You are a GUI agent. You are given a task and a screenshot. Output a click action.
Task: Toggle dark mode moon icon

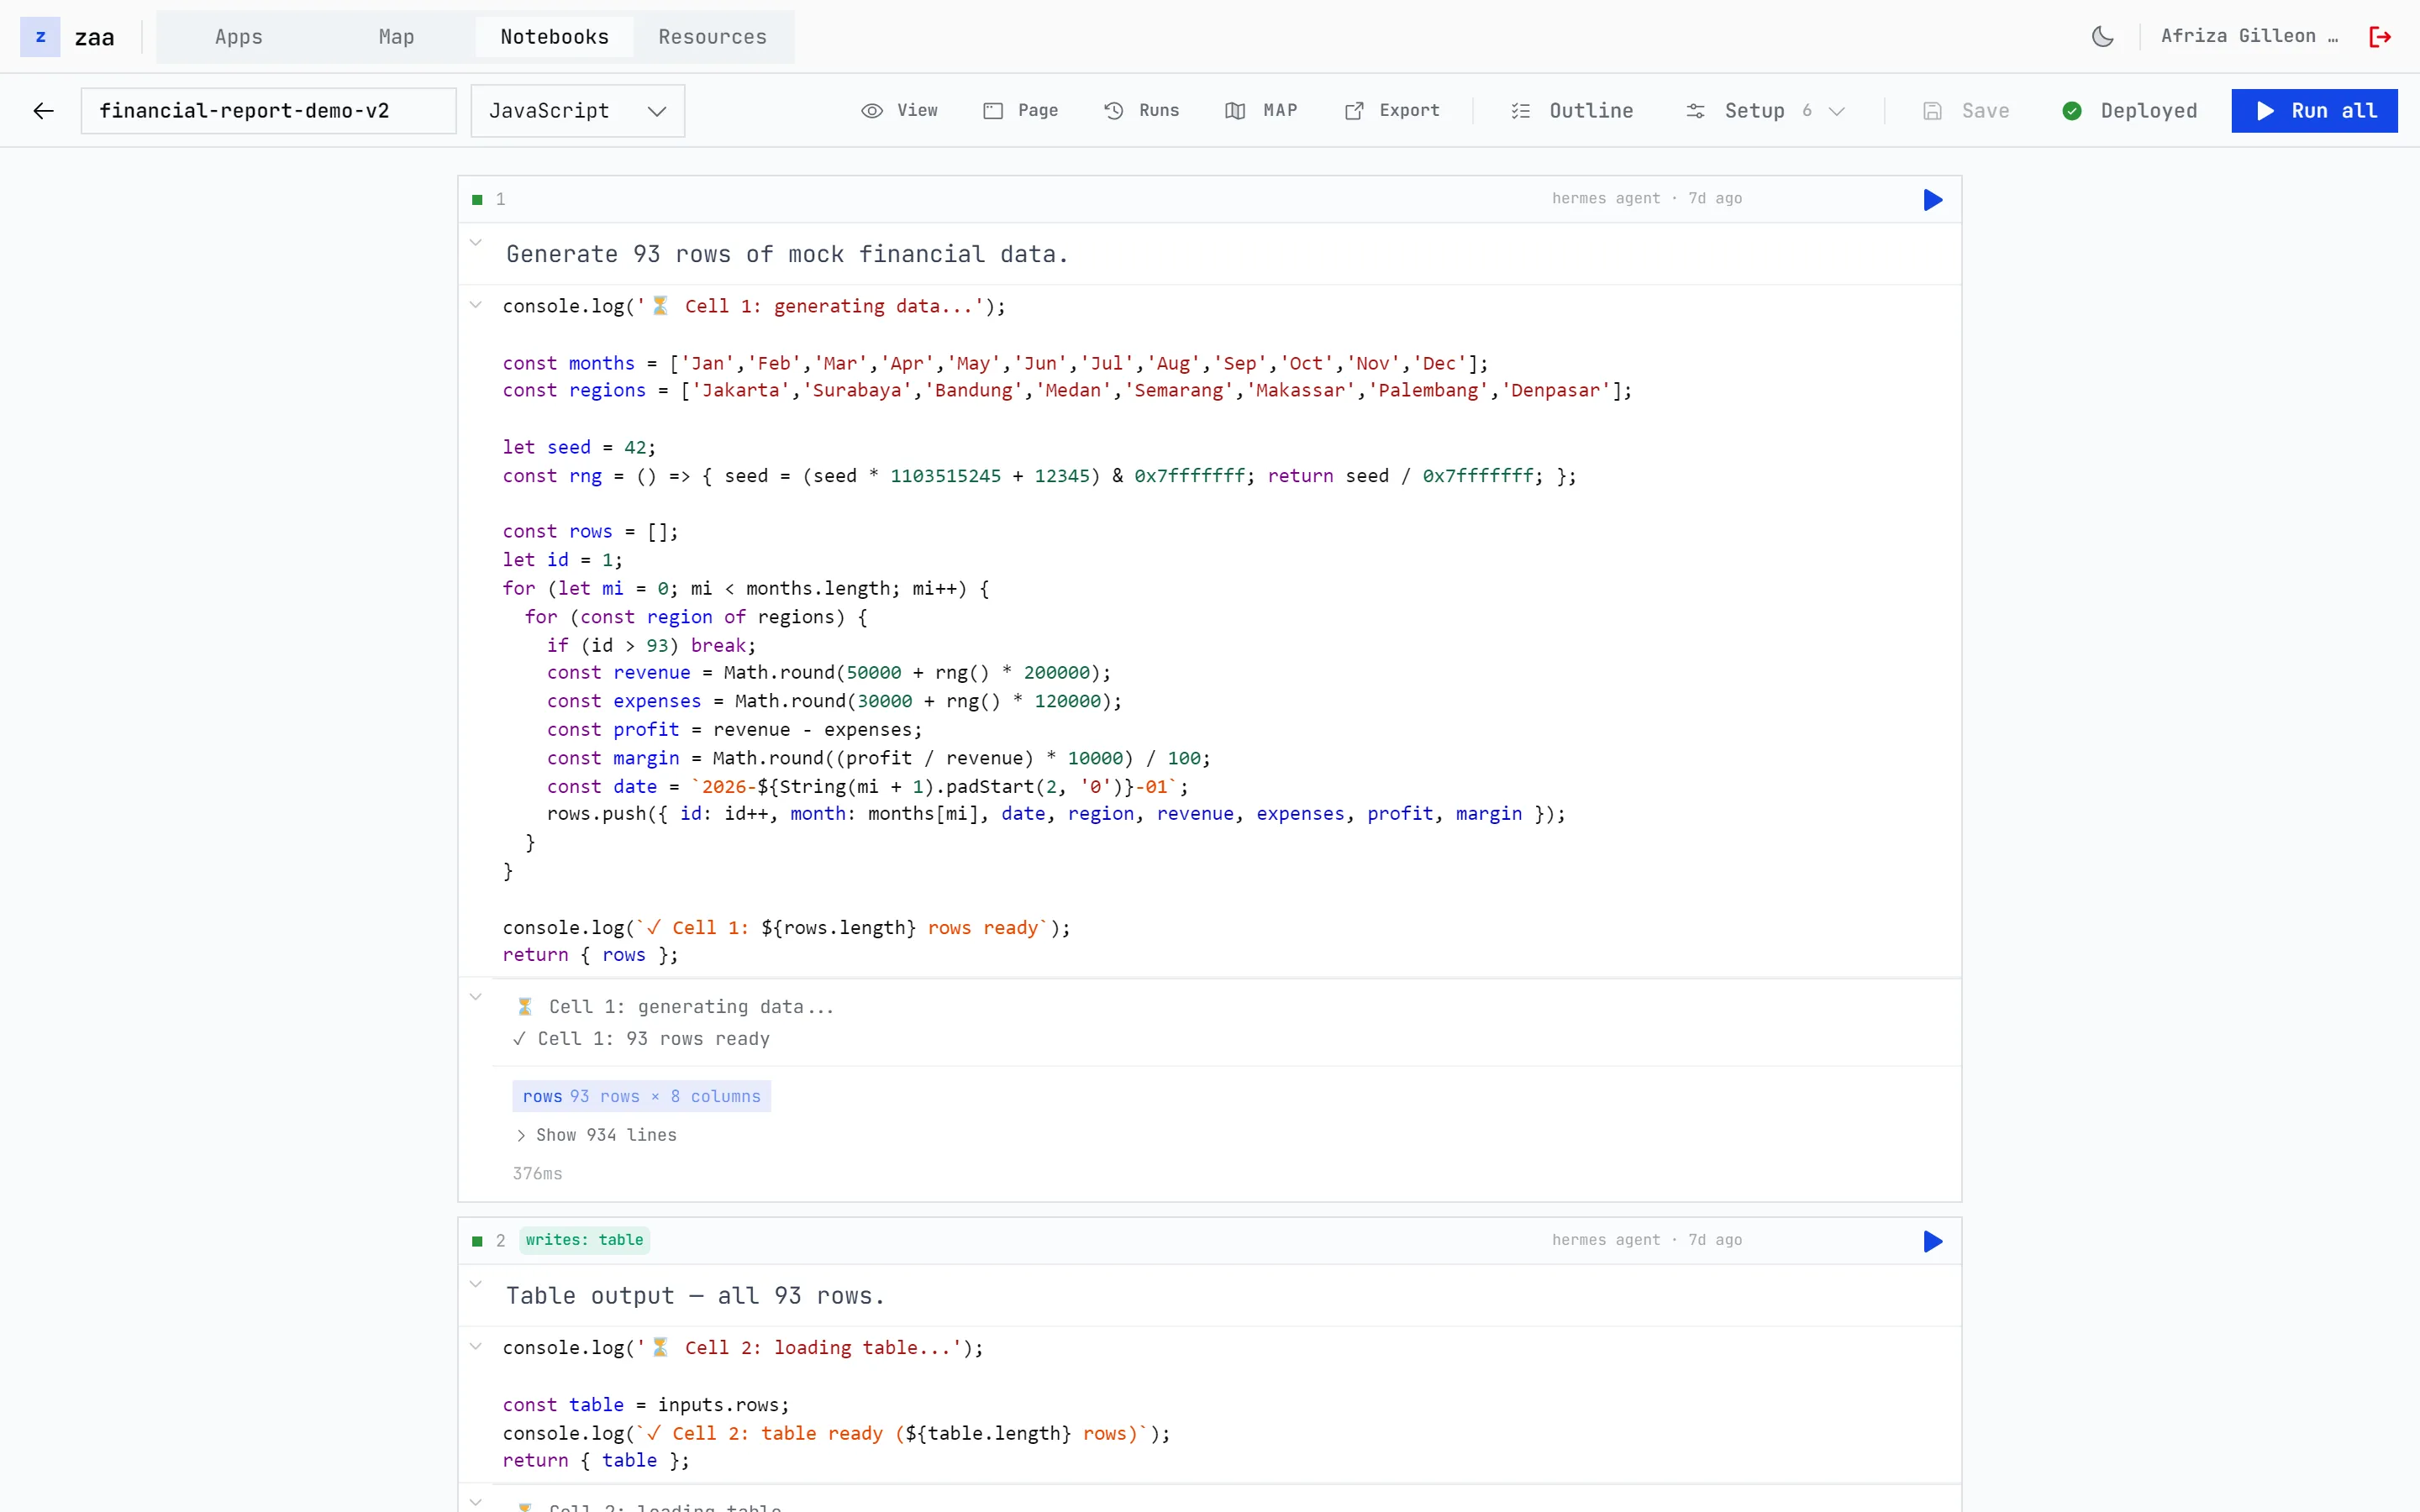click(x=2103, y=37)
